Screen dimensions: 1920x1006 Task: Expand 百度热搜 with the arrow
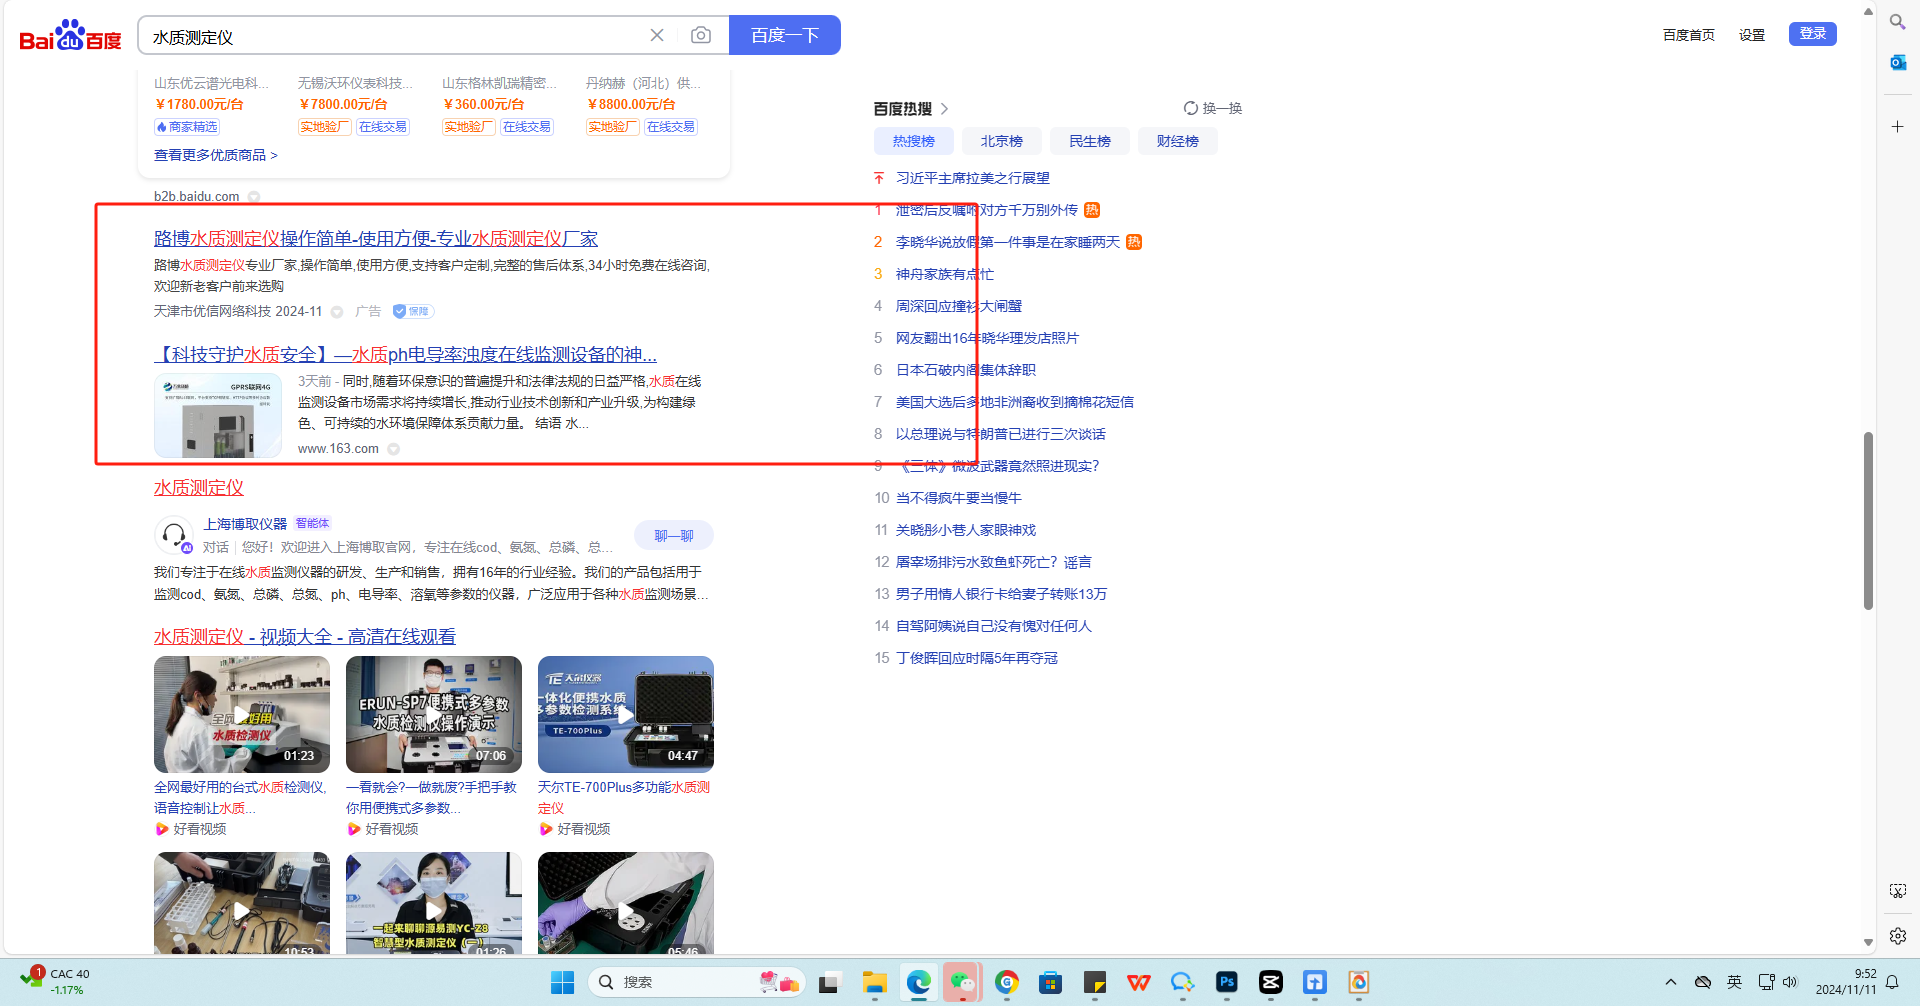[x=945, y=109]
